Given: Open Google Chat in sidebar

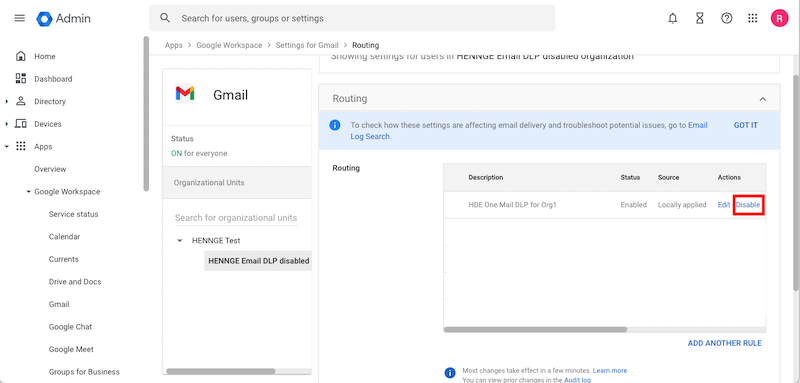Looking at the screenshot, I should click(x=70, y=327).
